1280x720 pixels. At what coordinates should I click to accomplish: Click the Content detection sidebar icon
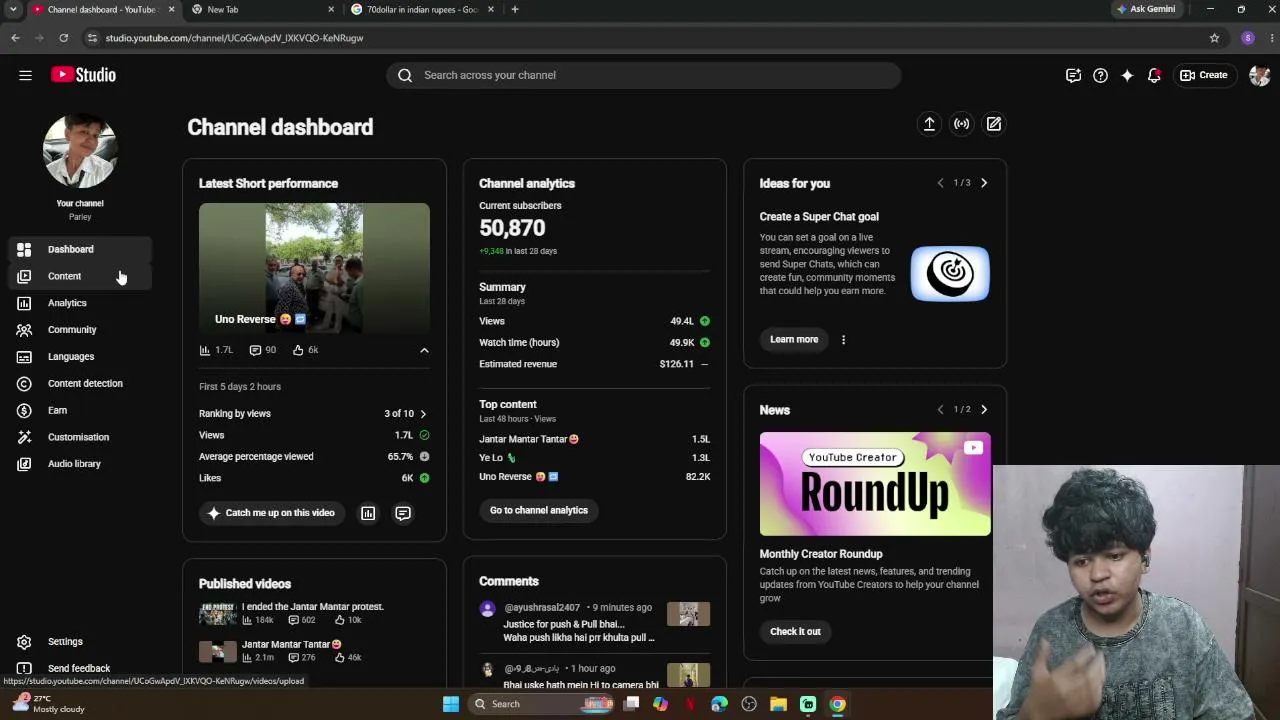24,384
